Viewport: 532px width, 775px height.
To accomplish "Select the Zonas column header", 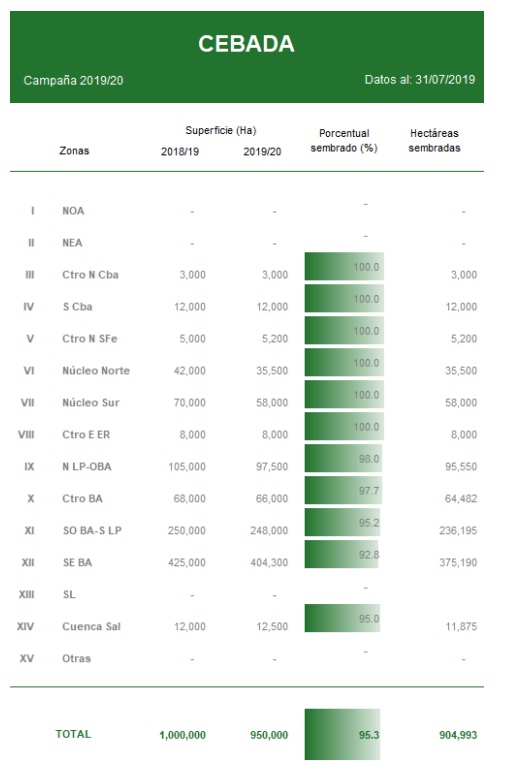I will point(74,151).
